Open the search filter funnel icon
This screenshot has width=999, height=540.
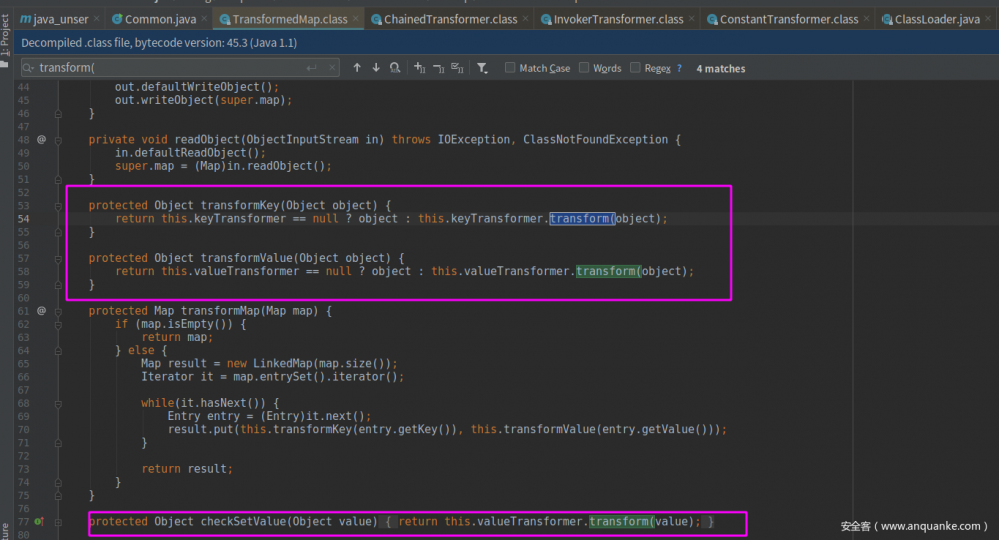[482, 68]
